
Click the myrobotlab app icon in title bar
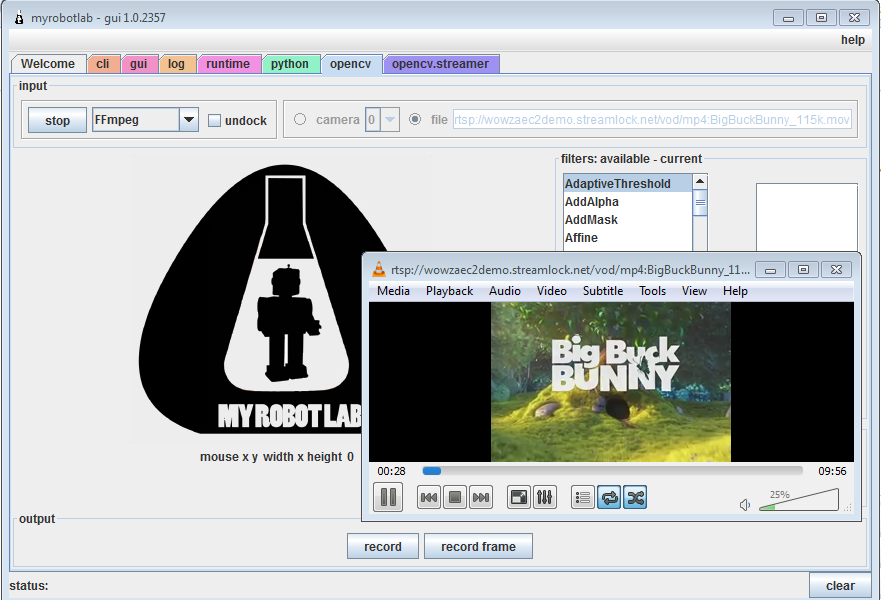20,18
